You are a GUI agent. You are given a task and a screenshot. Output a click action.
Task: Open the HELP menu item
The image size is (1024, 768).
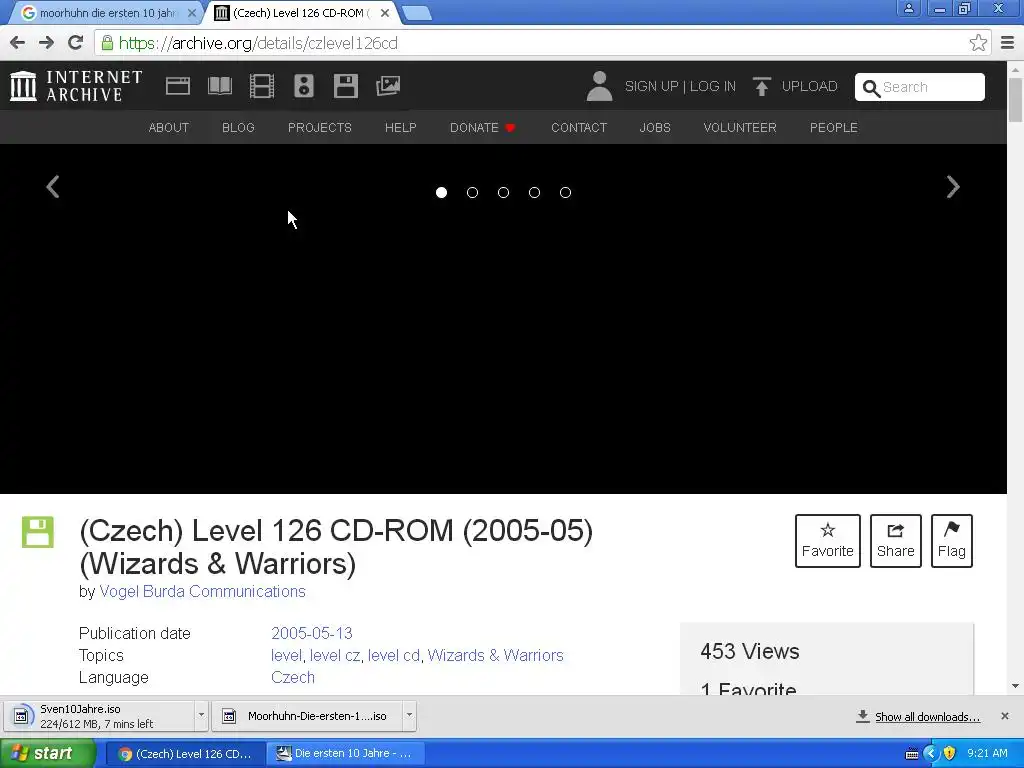coord(400,127)
